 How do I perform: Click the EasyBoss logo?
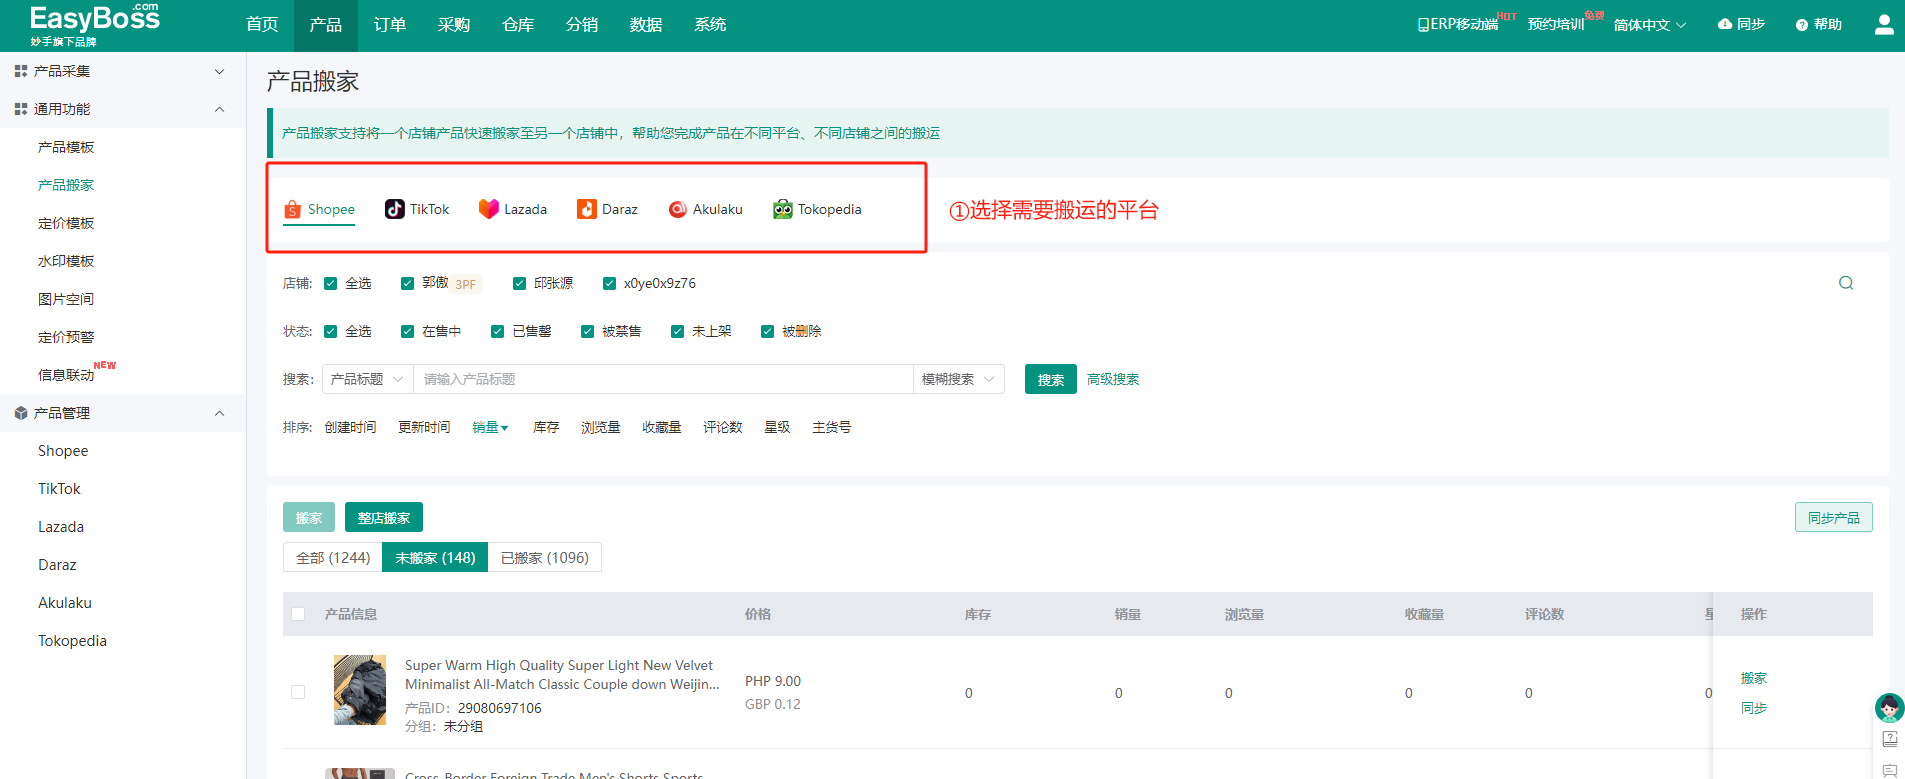tap(94, 25)
